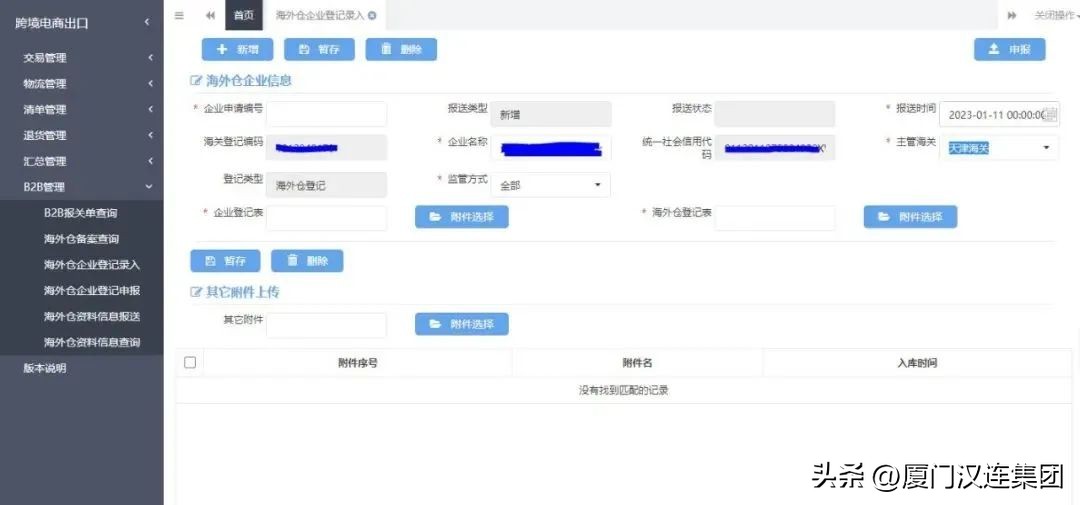Expand 清单管理 menu
Screen dimensions: 1080x505
pyautogui.click(x=82, y=110)
